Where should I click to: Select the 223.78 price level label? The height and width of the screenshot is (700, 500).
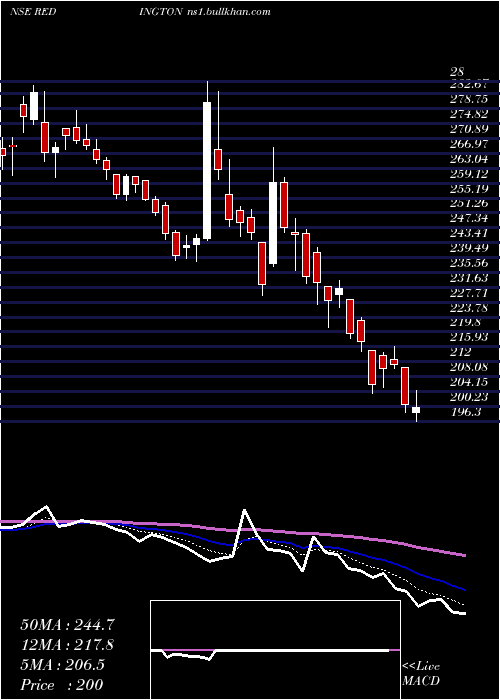coord(470,308)
